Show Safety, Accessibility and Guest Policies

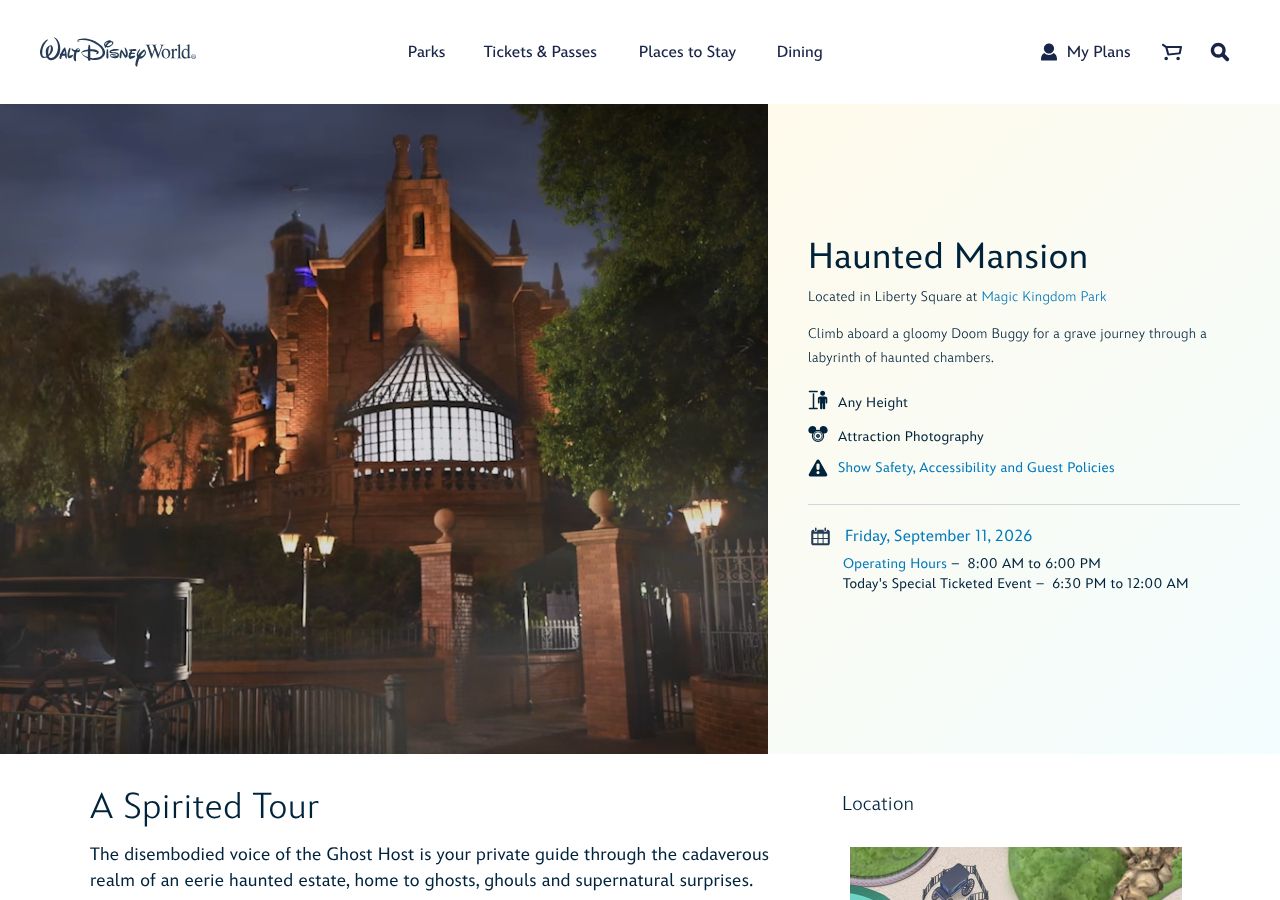976,468
